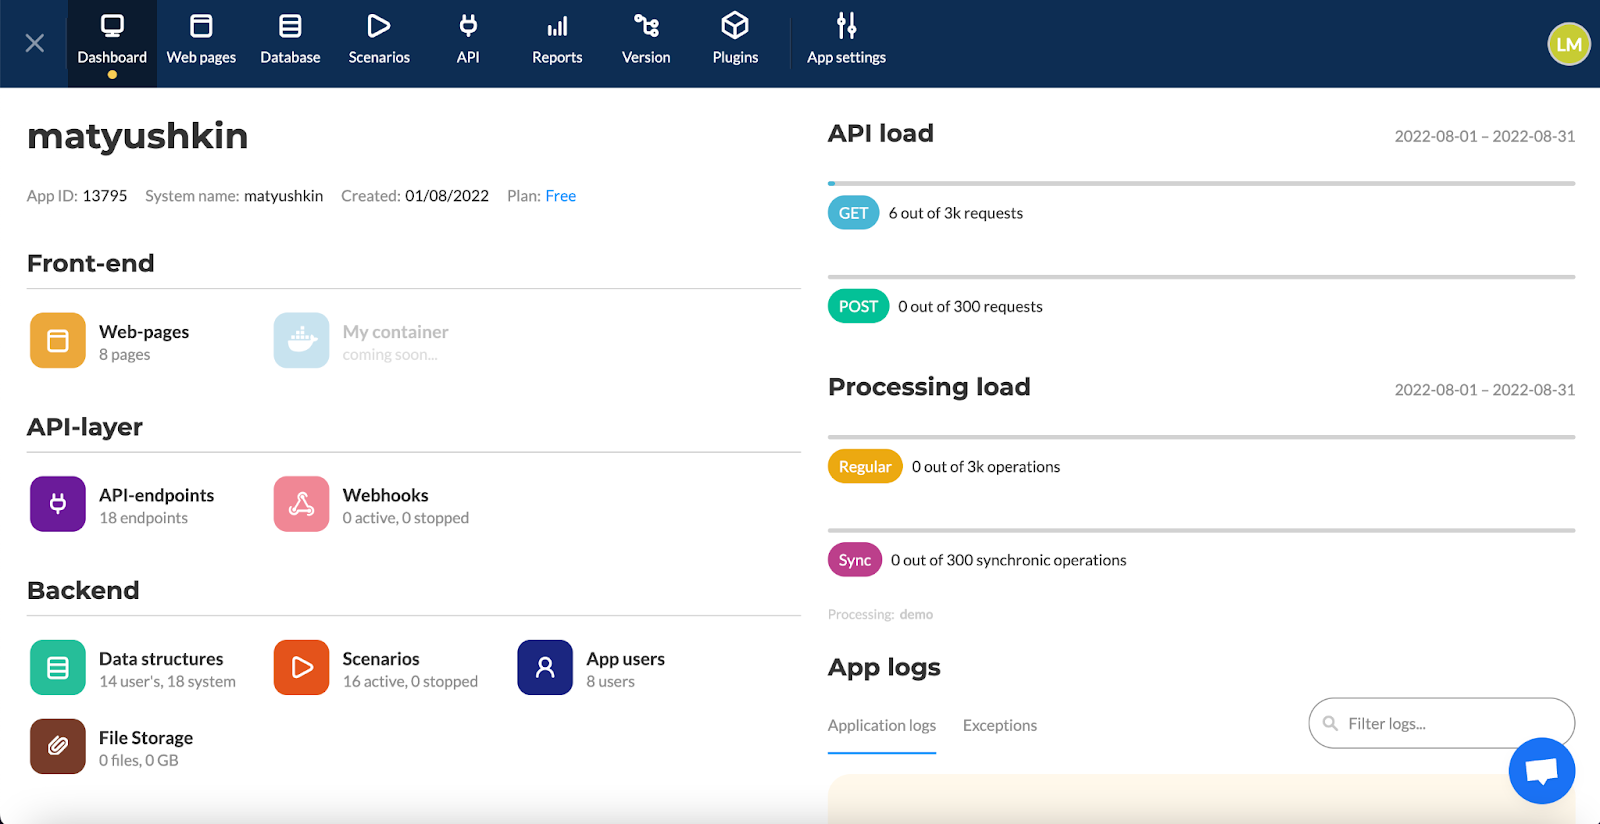Click the purple API-endpoints plug icon
This screenshot has height=824, width=1600.
click(x=58, y=504)
